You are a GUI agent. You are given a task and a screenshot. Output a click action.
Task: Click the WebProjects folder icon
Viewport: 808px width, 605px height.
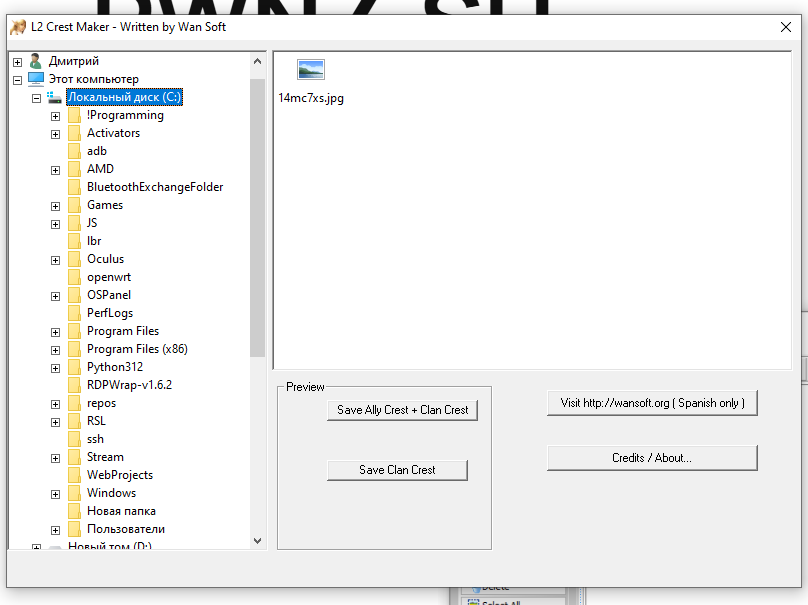point(74,475)
